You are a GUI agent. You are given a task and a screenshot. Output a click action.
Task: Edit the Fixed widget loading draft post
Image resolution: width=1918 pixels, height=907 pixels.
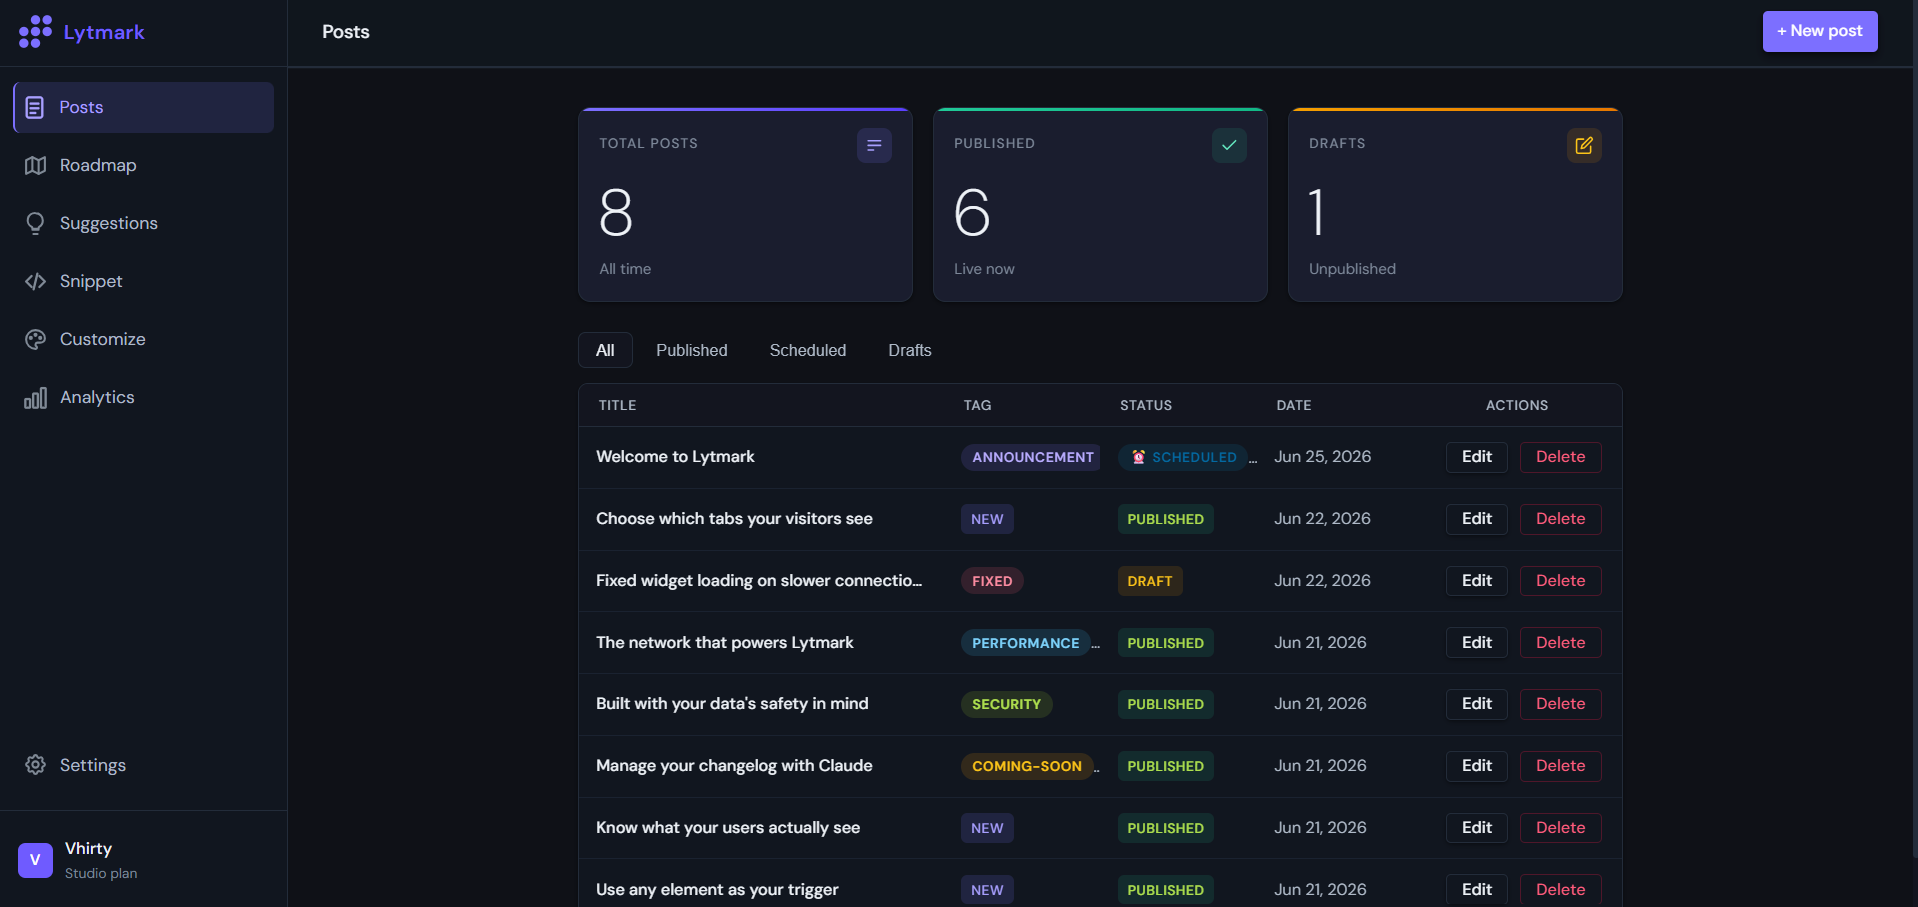(1477, 581)
